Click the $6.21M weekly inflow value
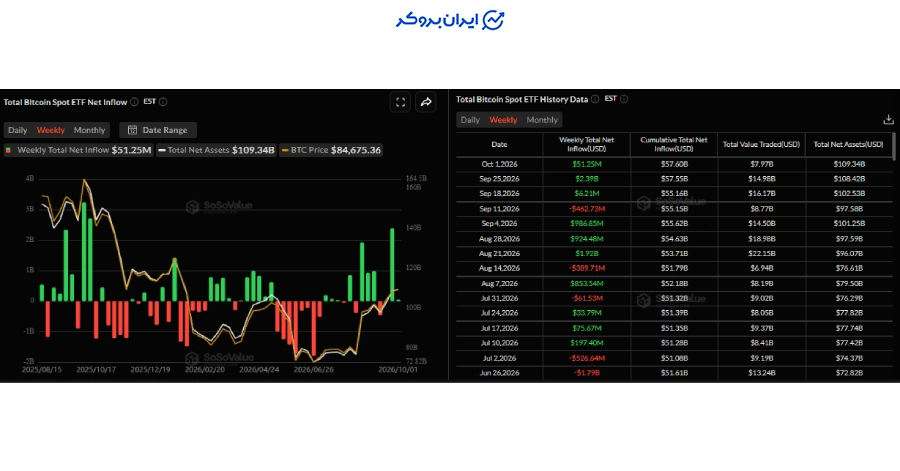Screen dimensions: 900x471 point(587,194)
